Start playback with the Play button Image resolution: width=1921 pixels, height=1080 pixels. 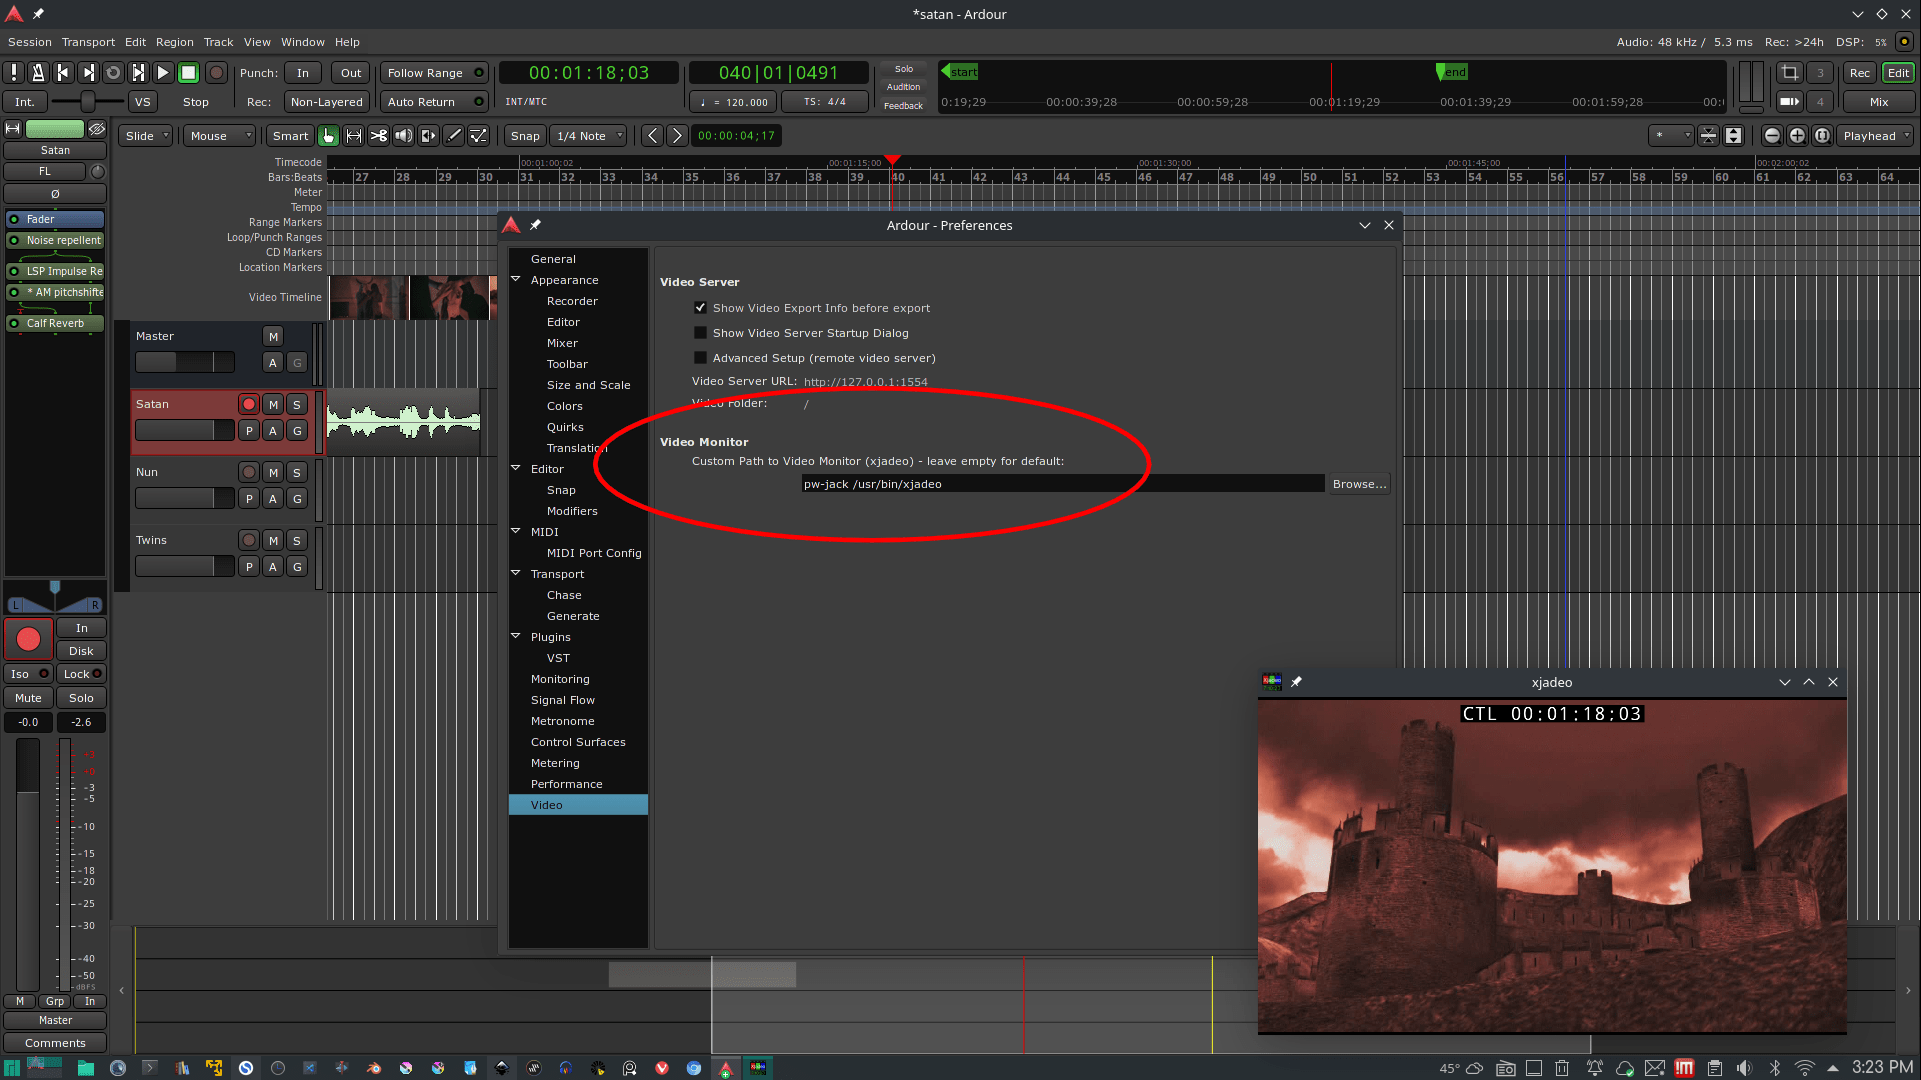163,73
